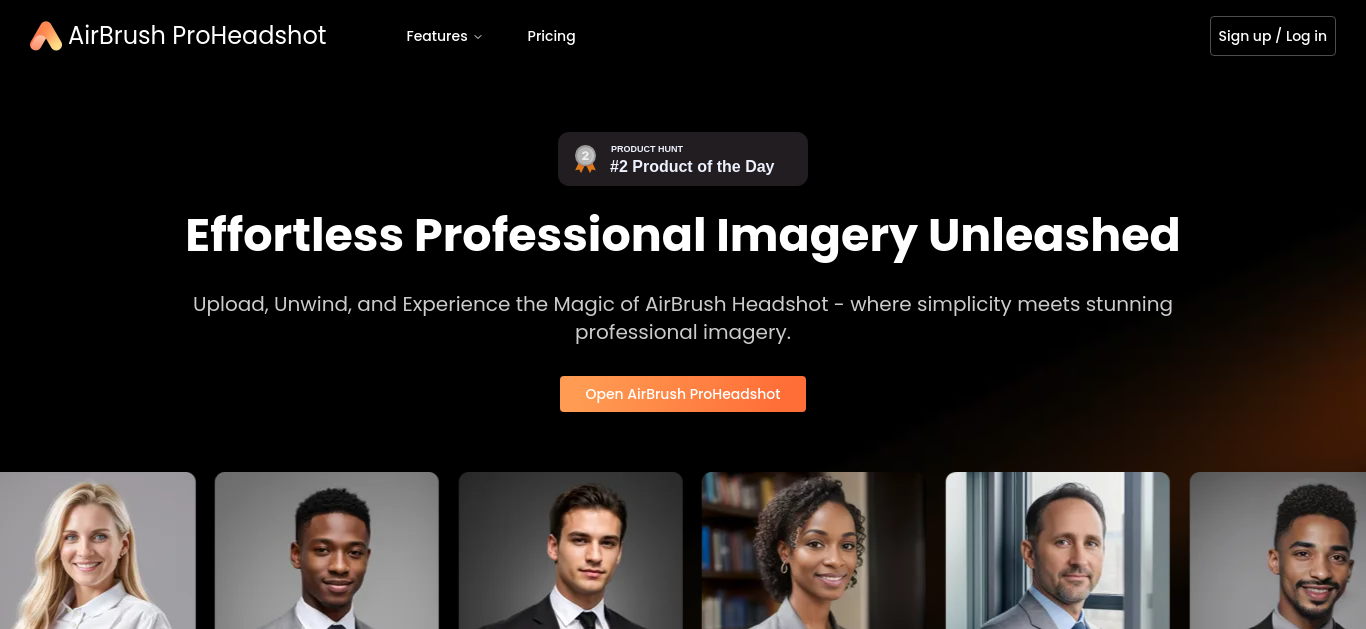Click the necktie of the black-suited man
The height and width of the screenshot is (629, 1366).
tap(587, 620)
